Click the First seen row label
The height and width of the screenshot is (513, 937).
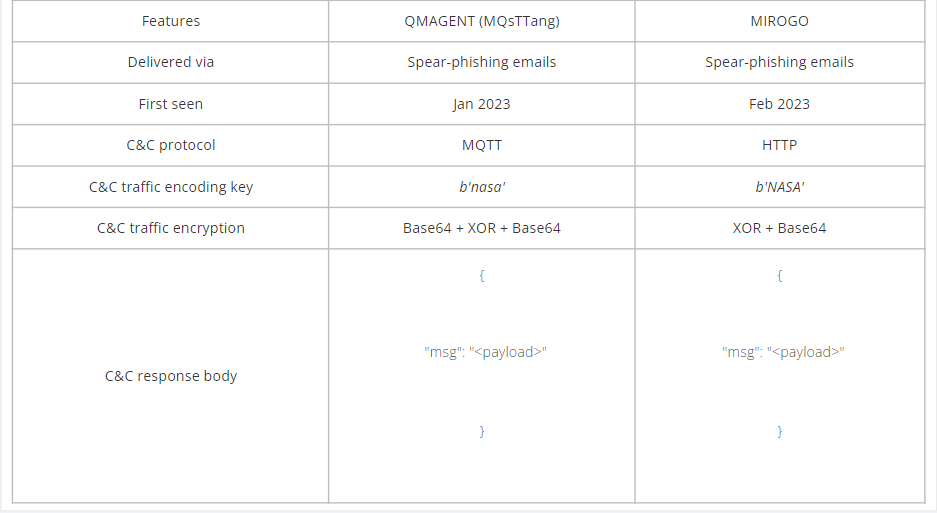point(170,104)
